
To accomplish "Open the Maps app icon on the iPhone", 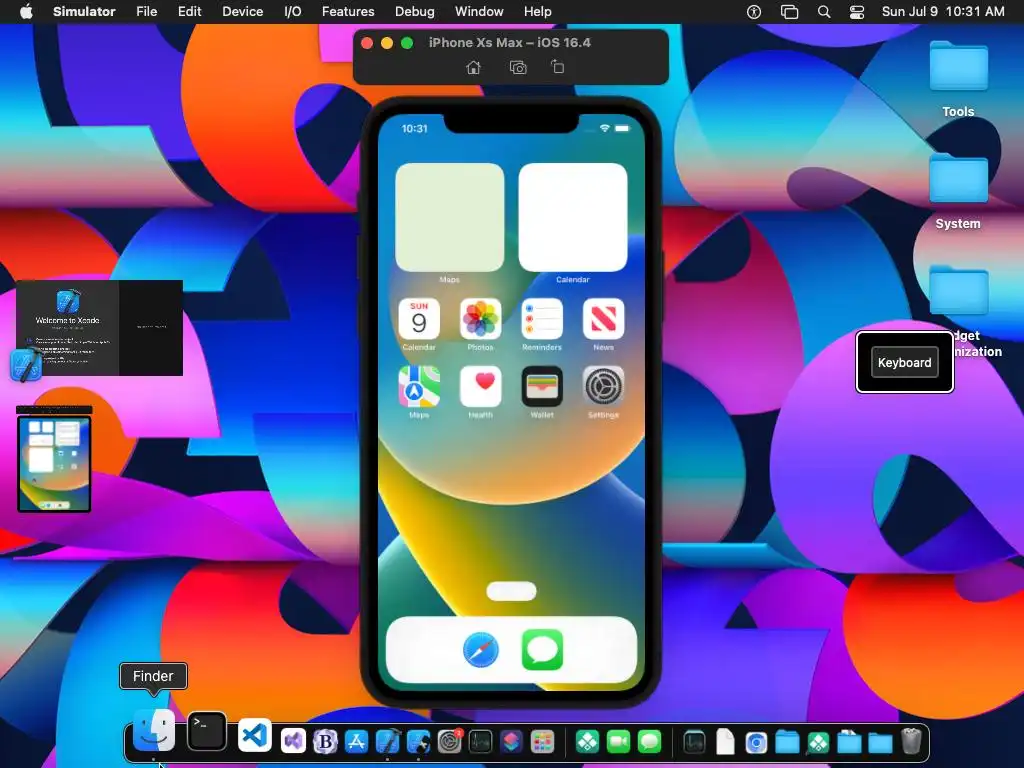I will [x=419, y=387].
